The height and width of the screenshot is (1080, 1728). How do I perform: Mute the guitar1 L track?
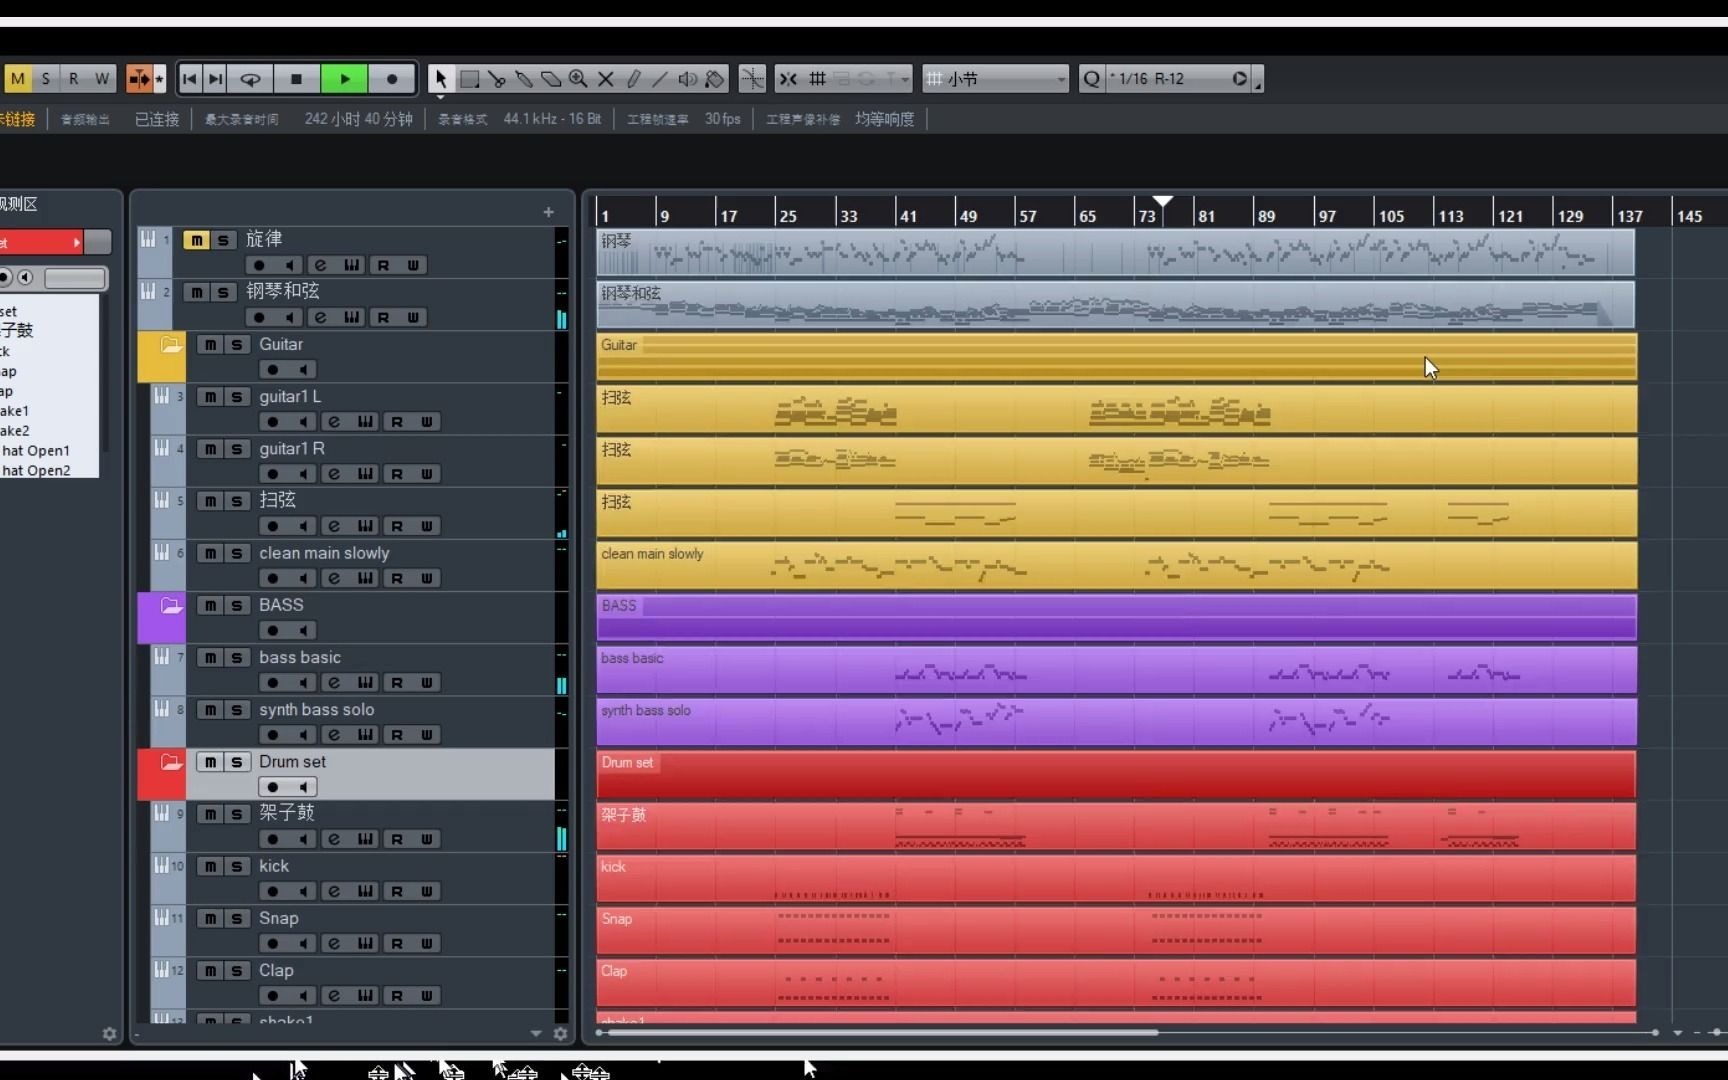(210, 397)
